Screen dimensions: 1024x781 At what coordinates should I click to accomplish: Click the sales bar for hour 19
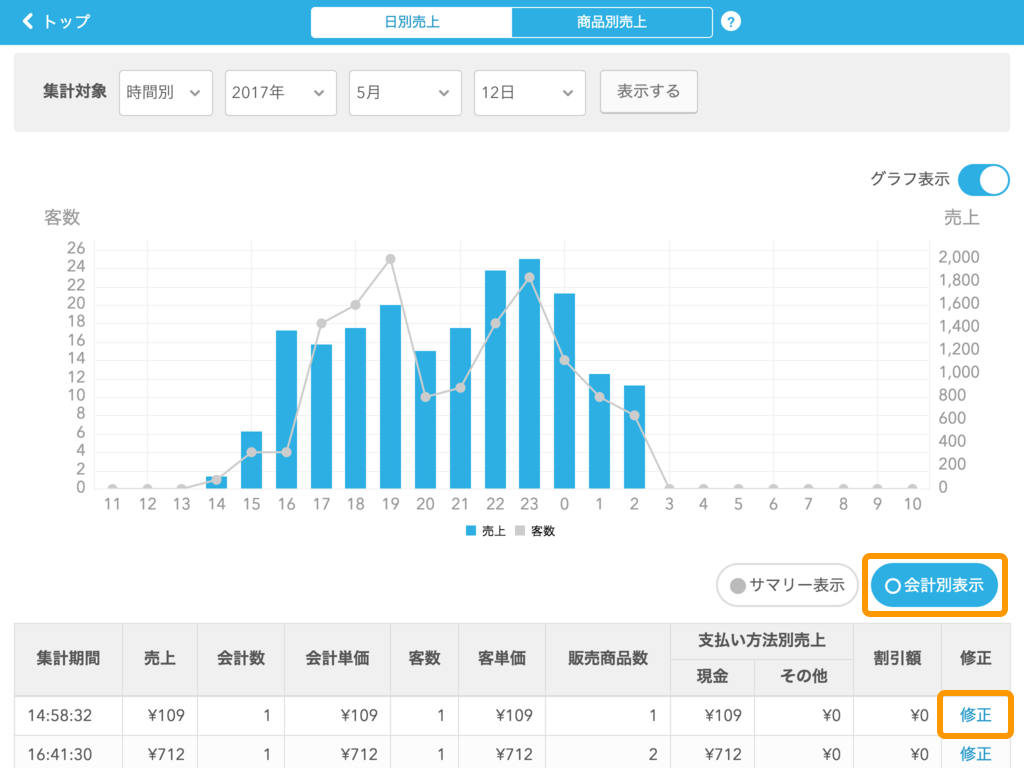[x=391, y=397]
